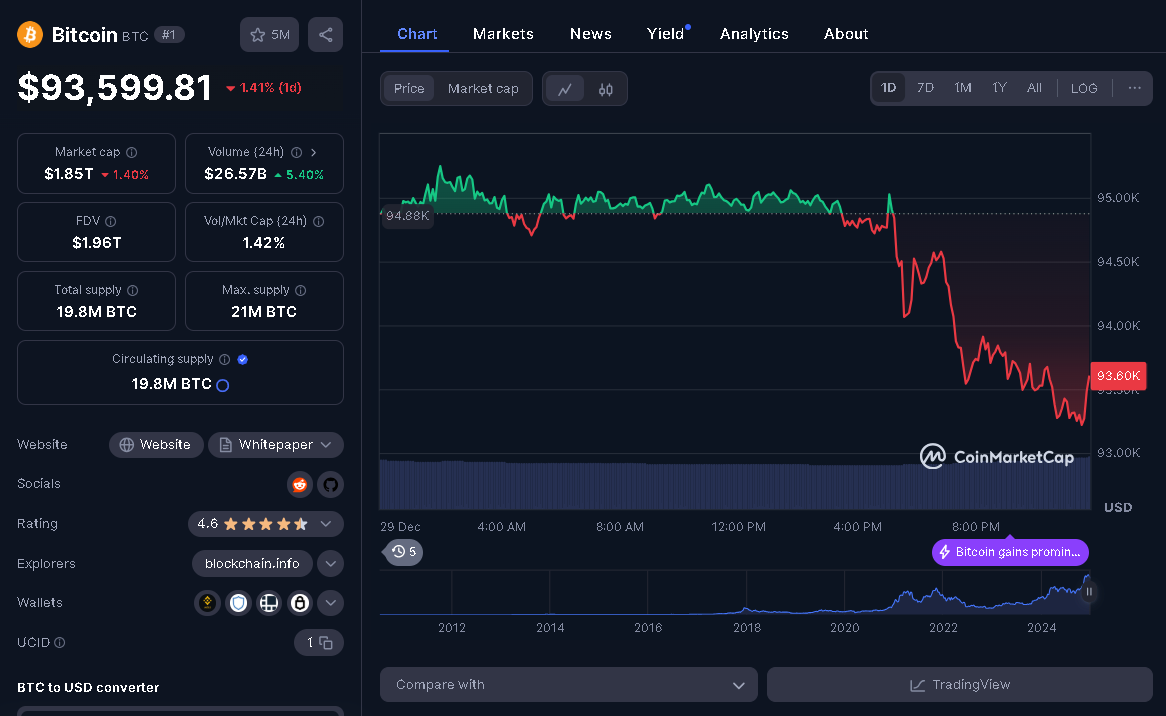The image size is (1166, 716).
Task: Open the Chart tab
Action: tap(416, 33)
